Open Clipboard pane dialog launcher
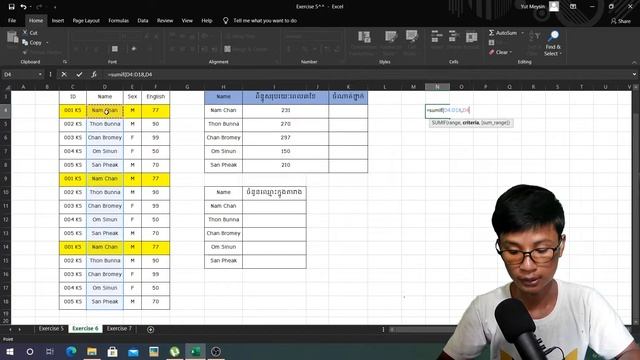 coord(65,62)
